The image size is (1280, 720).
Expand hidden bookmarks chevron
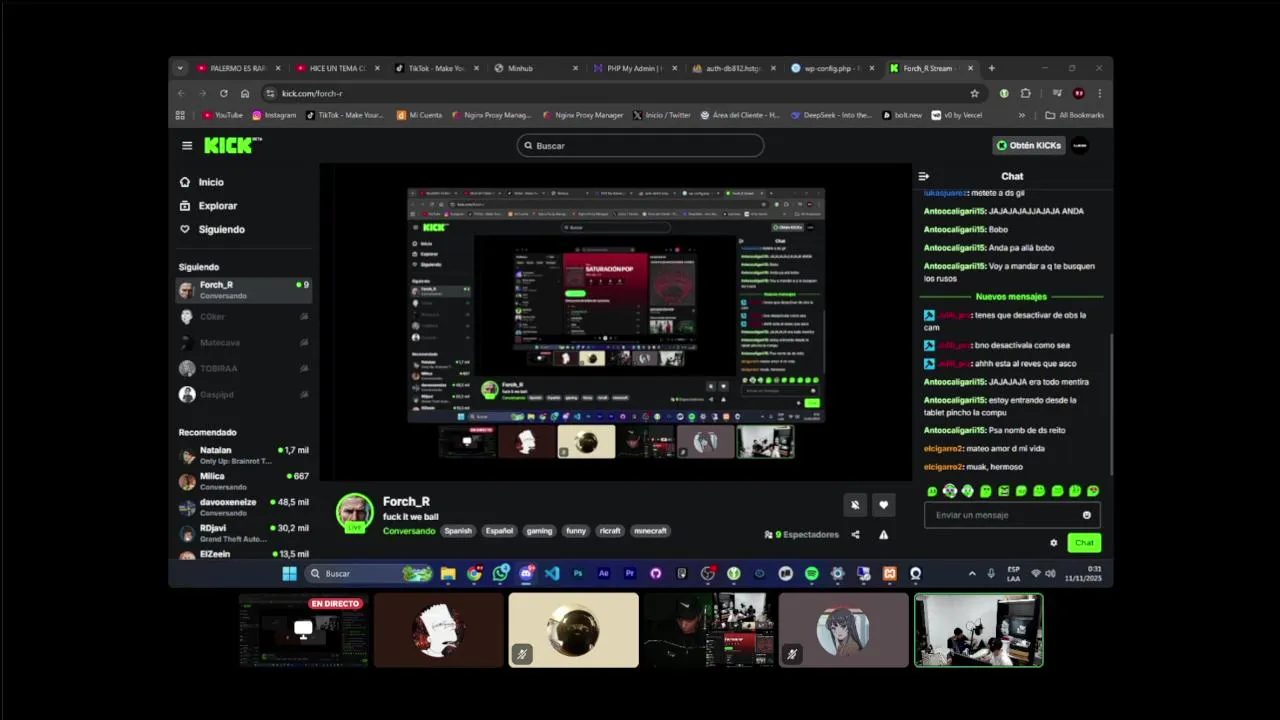[1021, 115]
